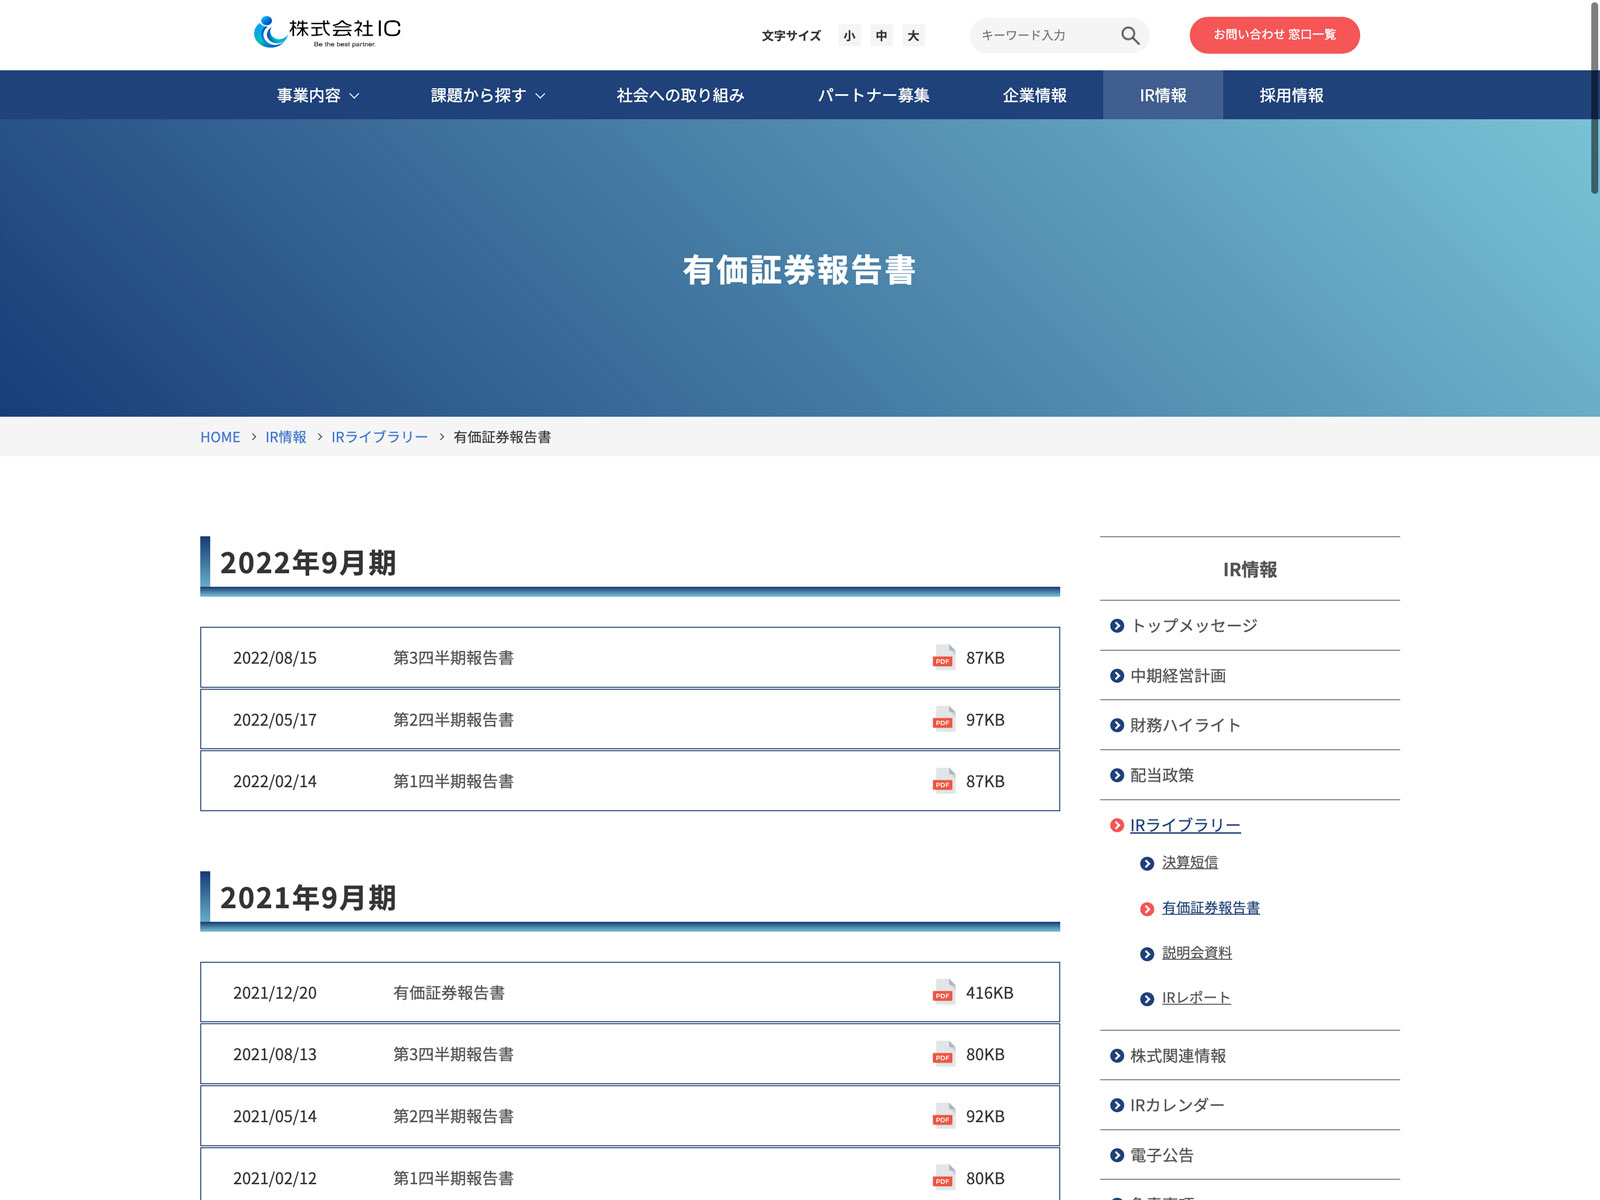
Task: Open パートナー募集 in navigation
Action: 873,95
